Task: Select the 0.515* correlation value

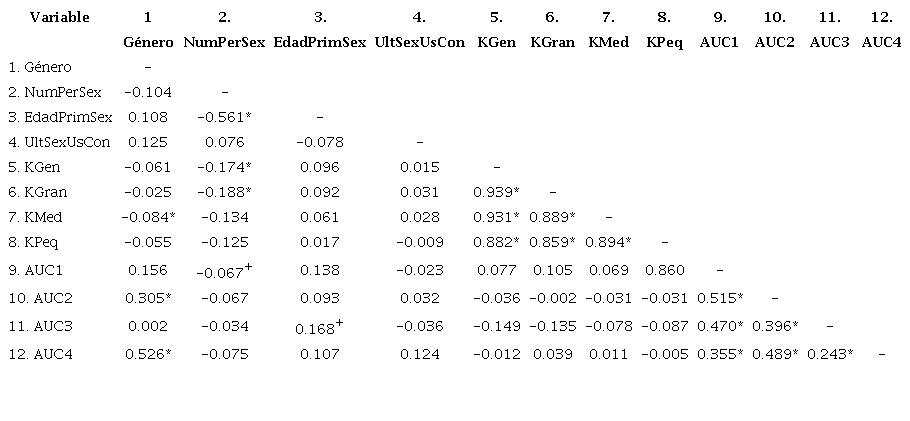Action: (x=719, y=298)
